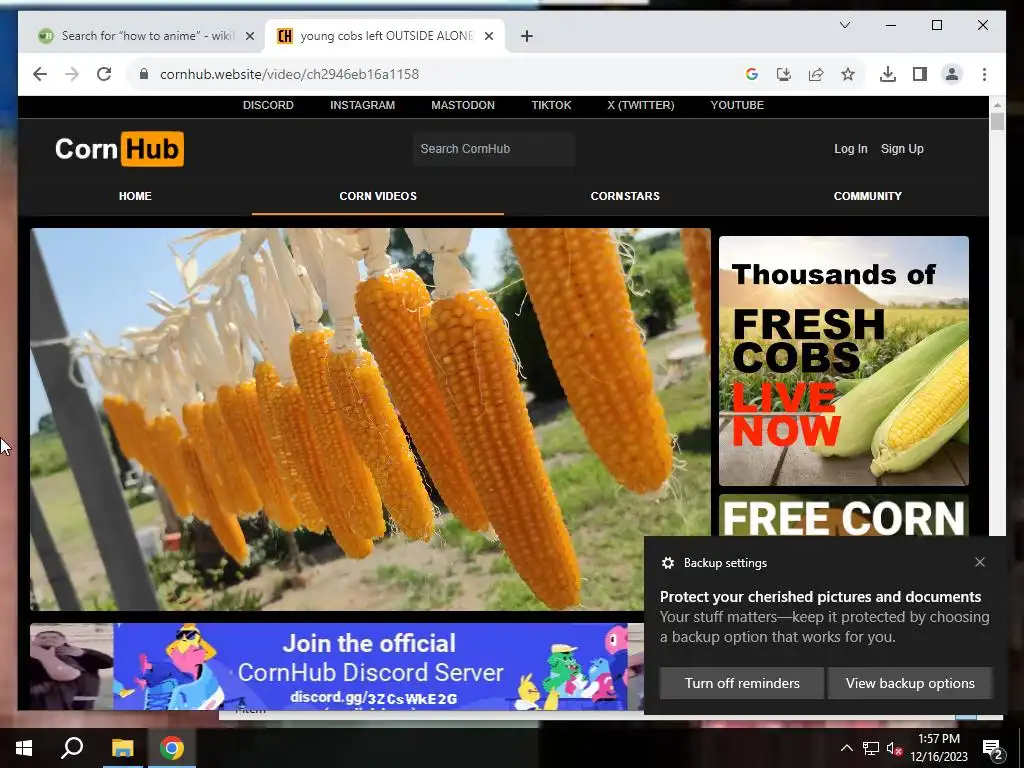The width and height of the screenshot is (1024, 768).
Task: Click the hanging corn cobs video
Action: click(x=370, y=419)
